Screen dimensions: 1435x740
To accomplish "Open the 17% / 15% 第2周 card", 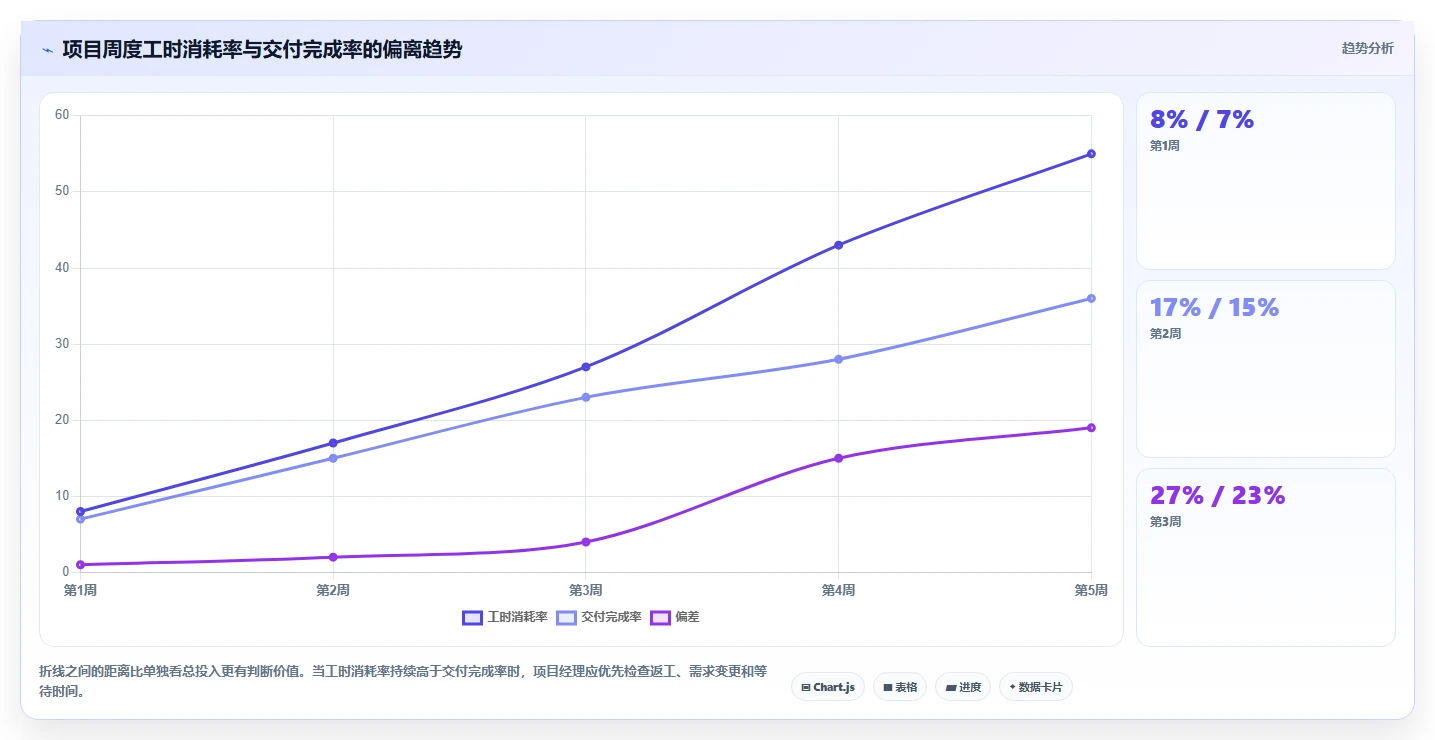I will pyautogui.click(x=1265, y=369).
